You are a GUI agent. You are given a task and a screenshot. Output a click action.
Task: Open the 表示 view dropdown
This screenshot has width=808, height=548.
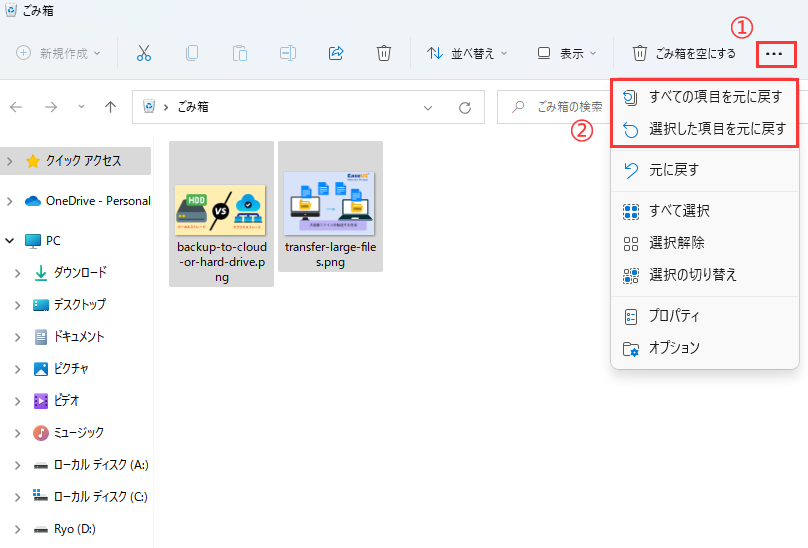[x=567, y=53]
